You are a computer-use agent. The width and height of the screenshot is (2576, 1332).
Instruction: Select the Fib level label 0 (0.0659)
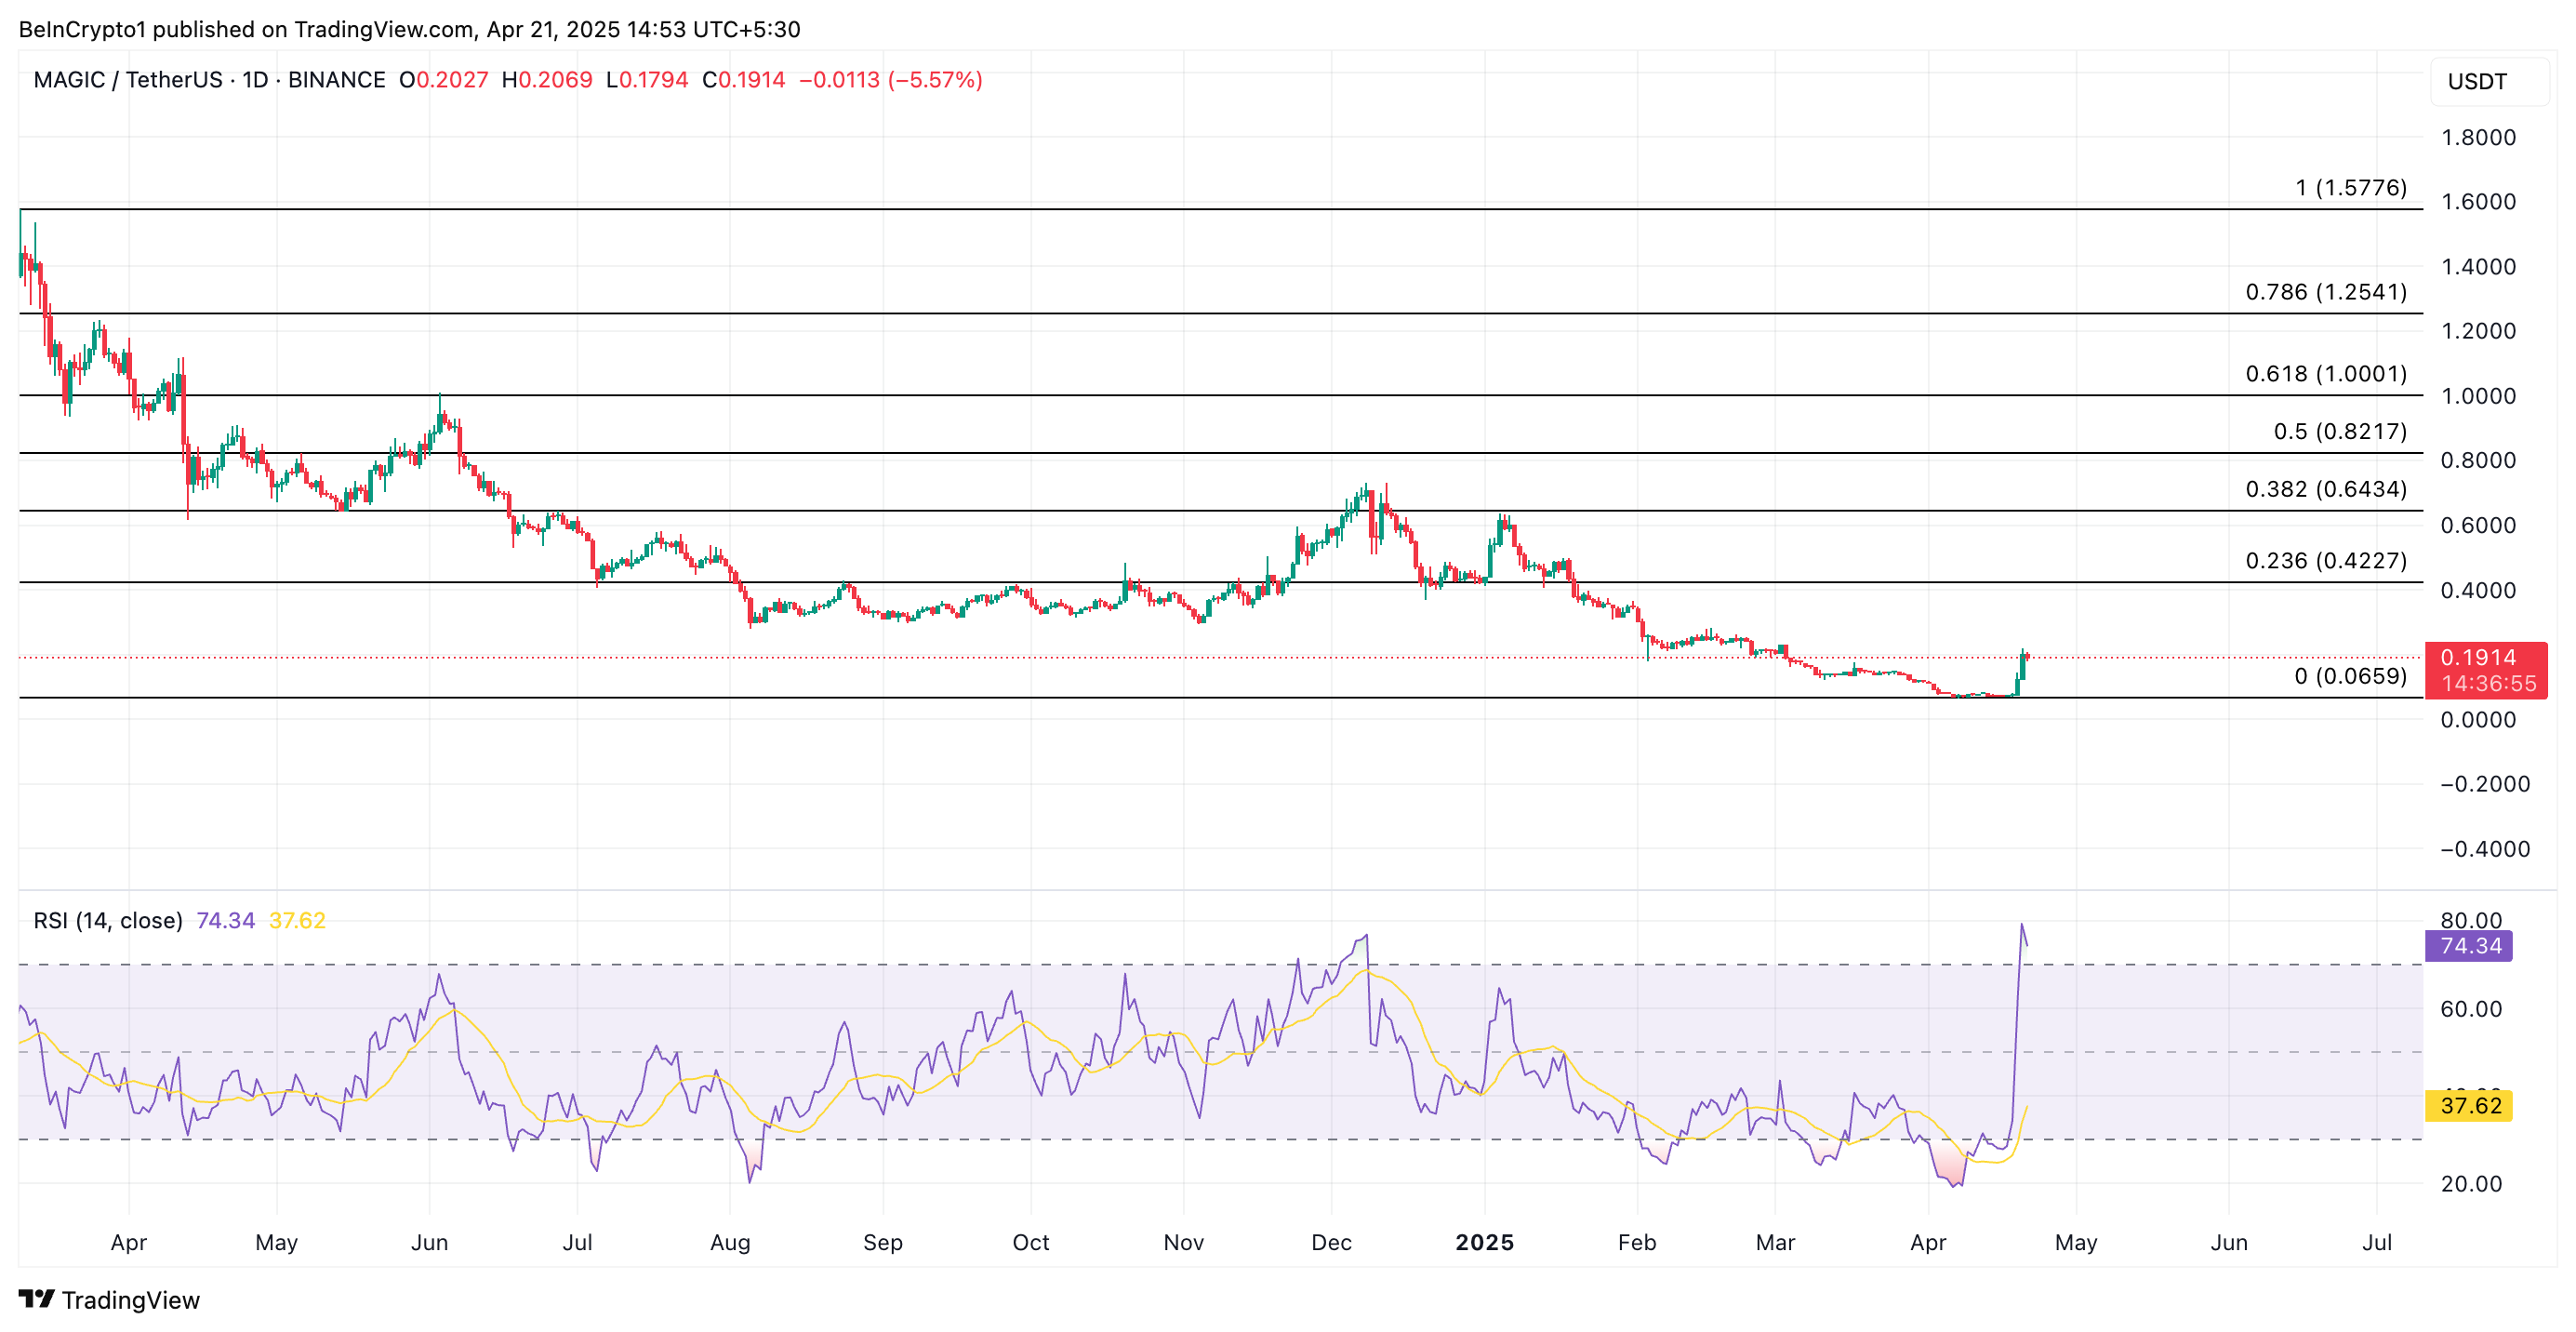[2351, 676]
